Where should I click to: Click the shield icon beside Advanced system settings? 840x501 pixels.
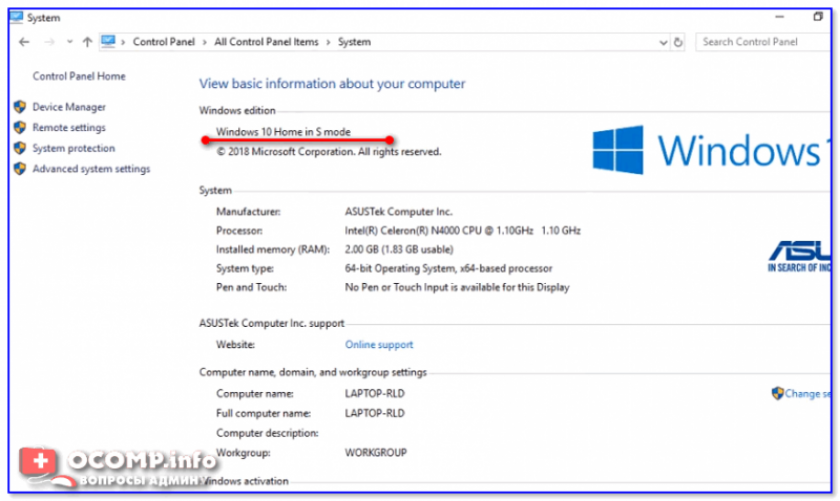(x=20, y=168)
